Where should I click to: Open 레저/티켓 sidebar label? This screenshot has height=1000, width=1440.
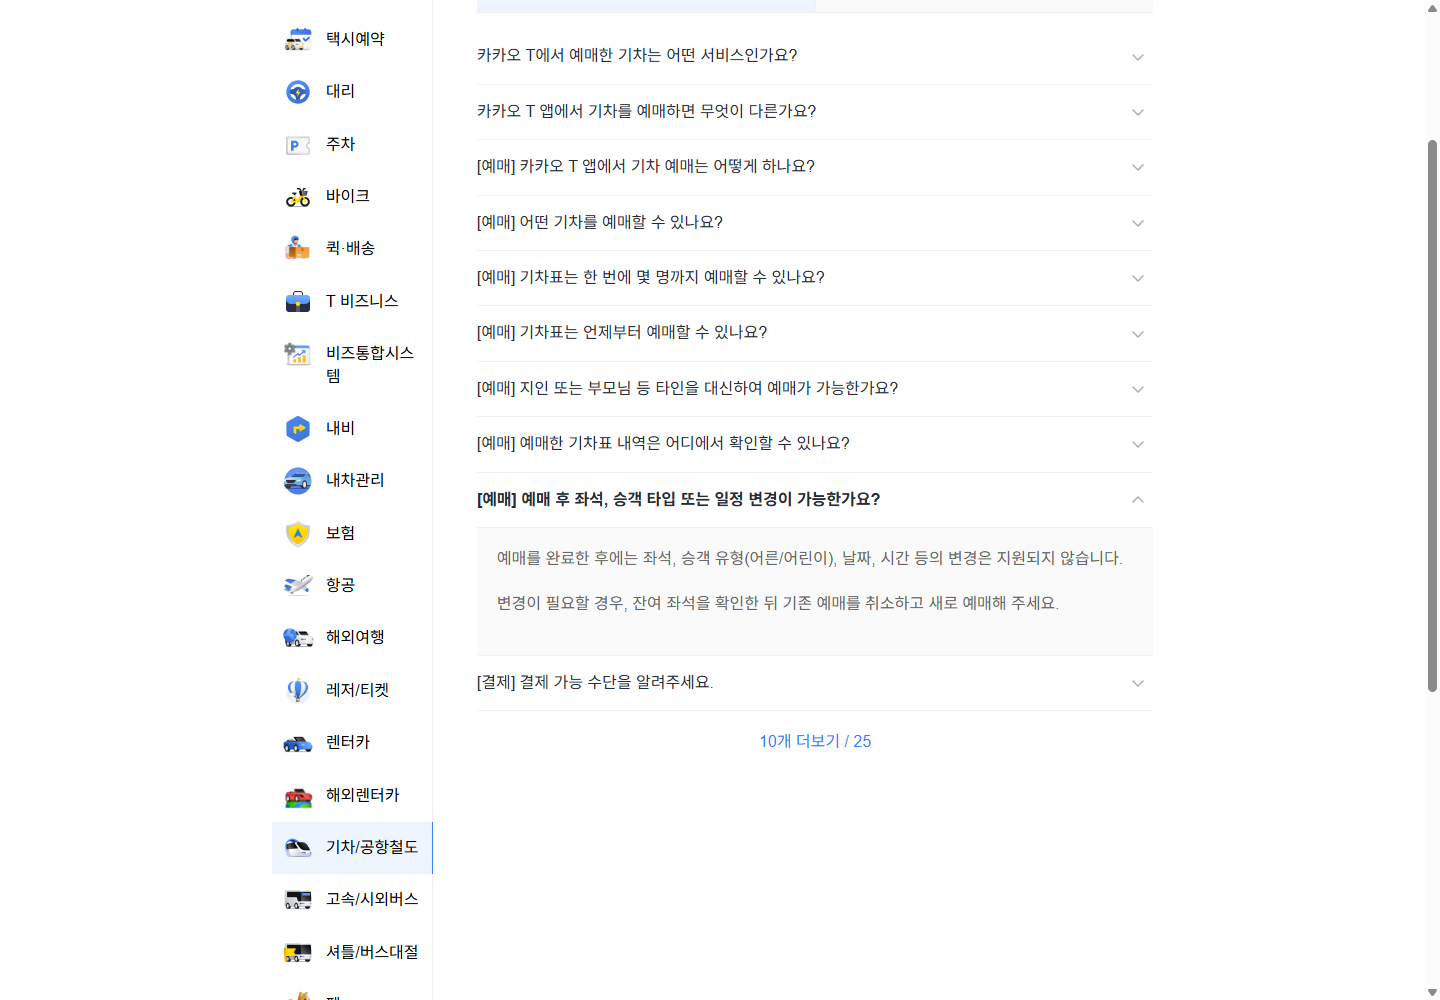point(357,690)
